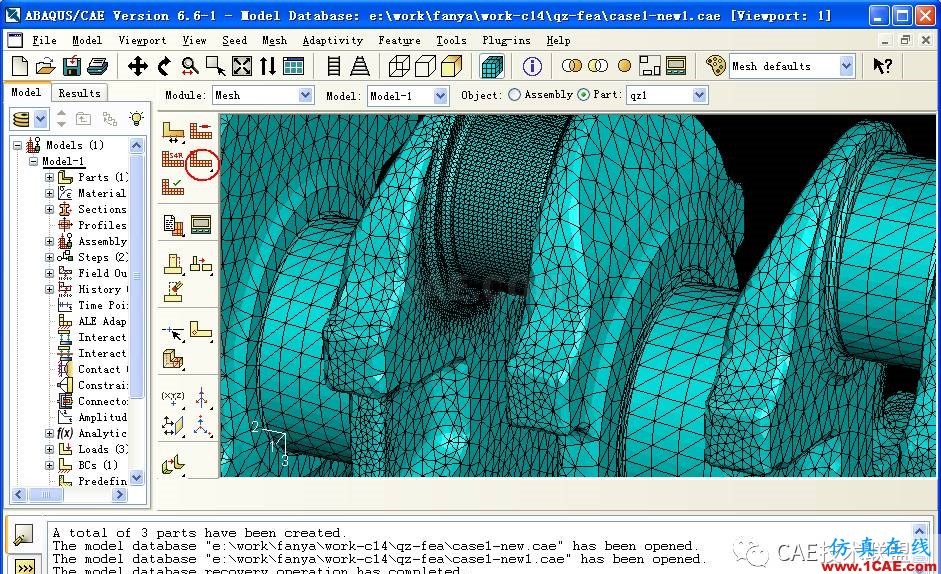Switch to the Model tab
The image size is (941, 574).
pos(26,92)
